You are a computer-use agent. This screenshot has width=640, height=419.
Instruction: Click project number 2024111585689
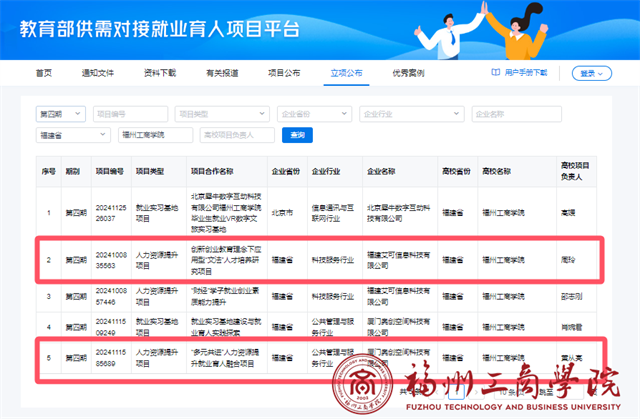point(111,358)
